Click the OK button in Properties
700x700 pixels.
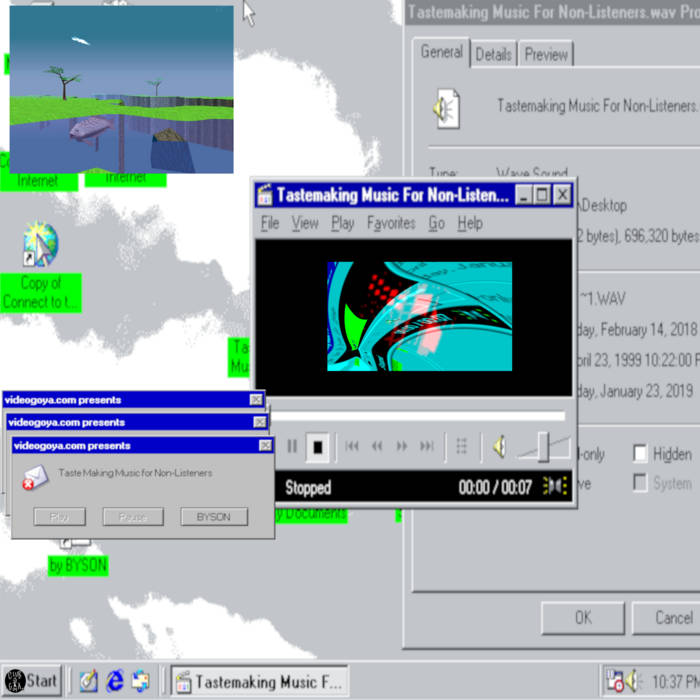click(x=582, y=618)
